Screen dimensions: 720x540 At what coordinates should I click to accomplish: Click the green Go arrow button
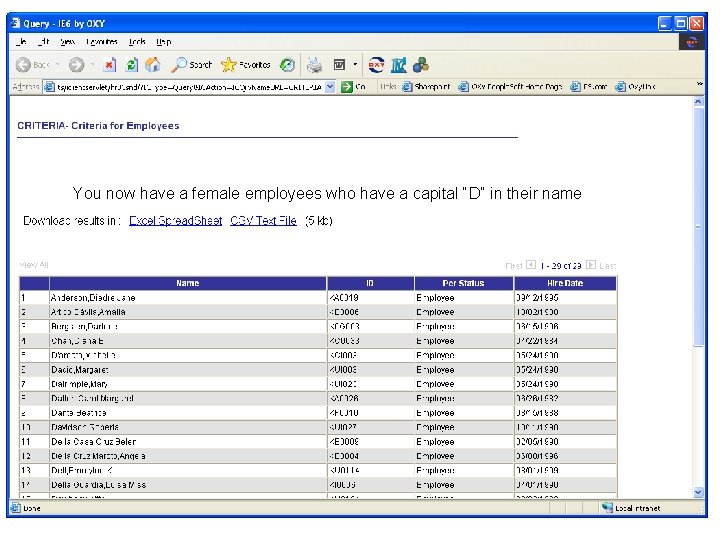[x=347, y=86]
